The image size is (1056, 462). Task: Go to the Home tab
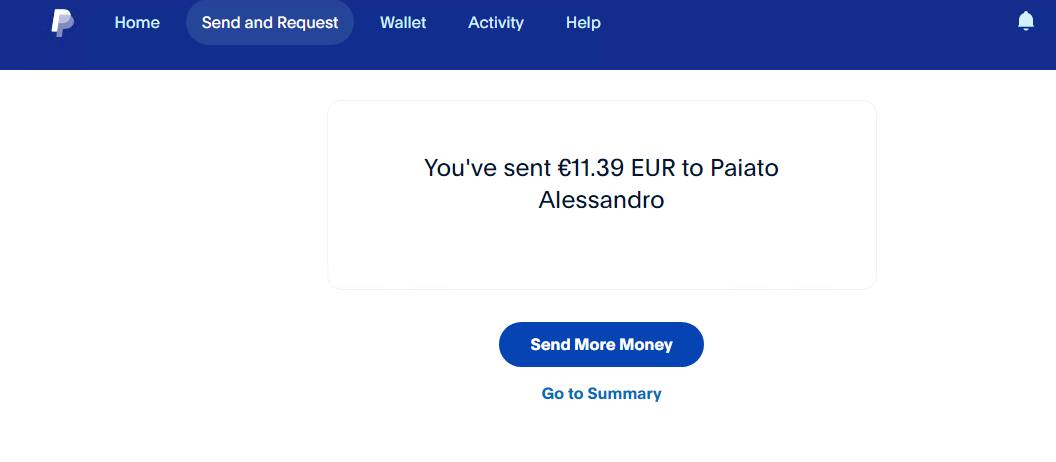tap(137, 22)
